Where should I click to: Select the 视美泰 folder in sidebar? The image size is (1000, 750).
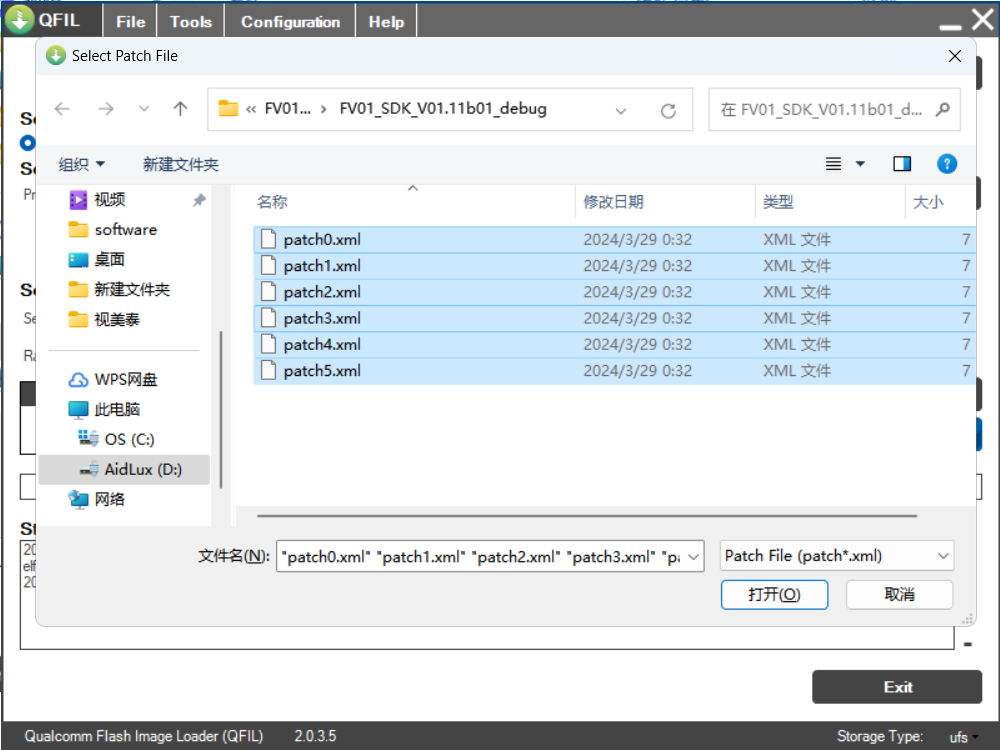(x=117, y=320)
